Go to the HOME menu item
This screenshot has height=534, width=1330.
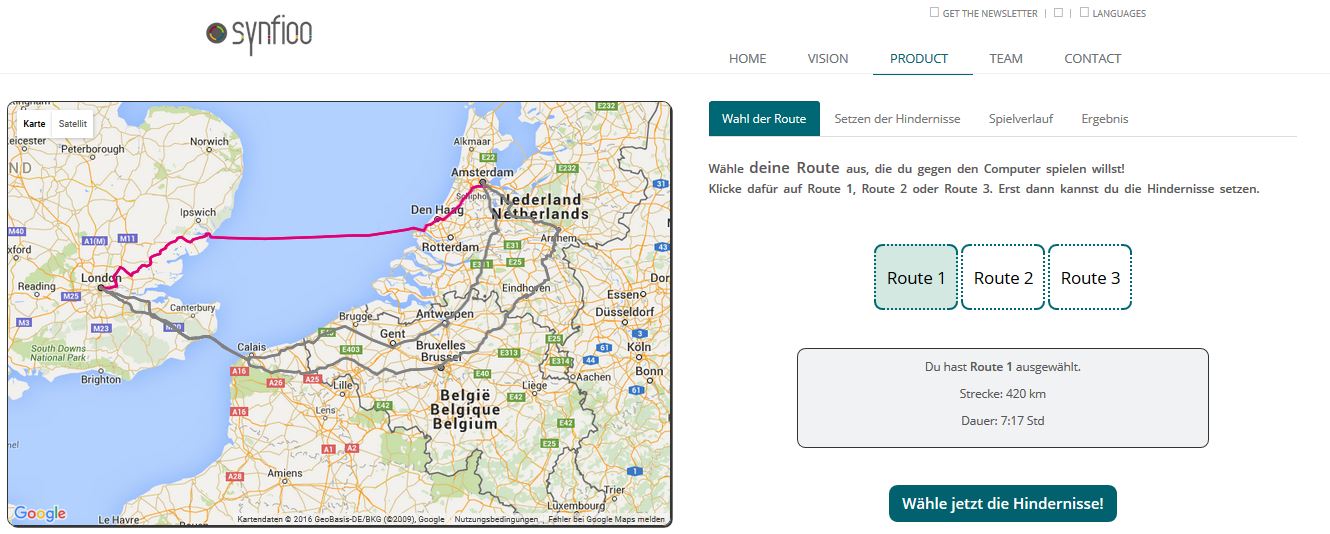[x=747, y=58]
